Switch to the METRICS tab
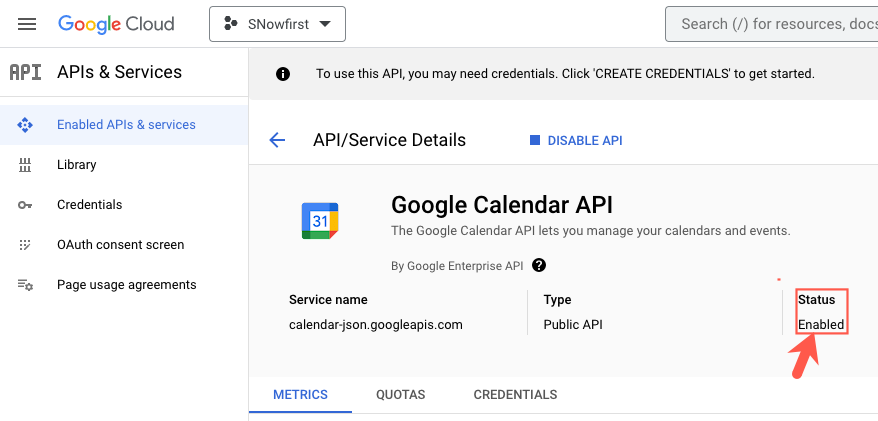The height and width of the screenshot is (421, 878). (x=300, y=395)
